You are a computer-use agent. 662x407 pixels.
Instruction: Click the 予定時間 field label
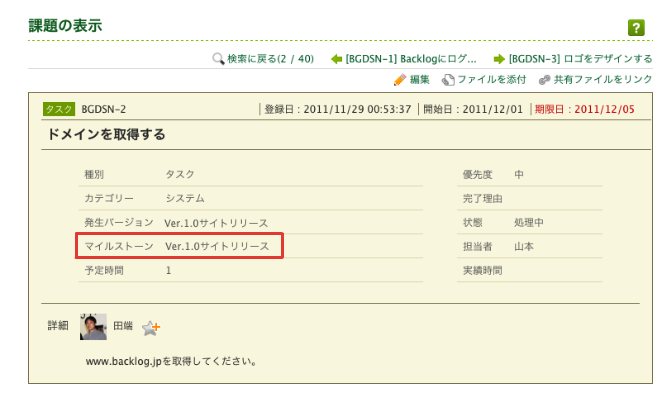104,271
